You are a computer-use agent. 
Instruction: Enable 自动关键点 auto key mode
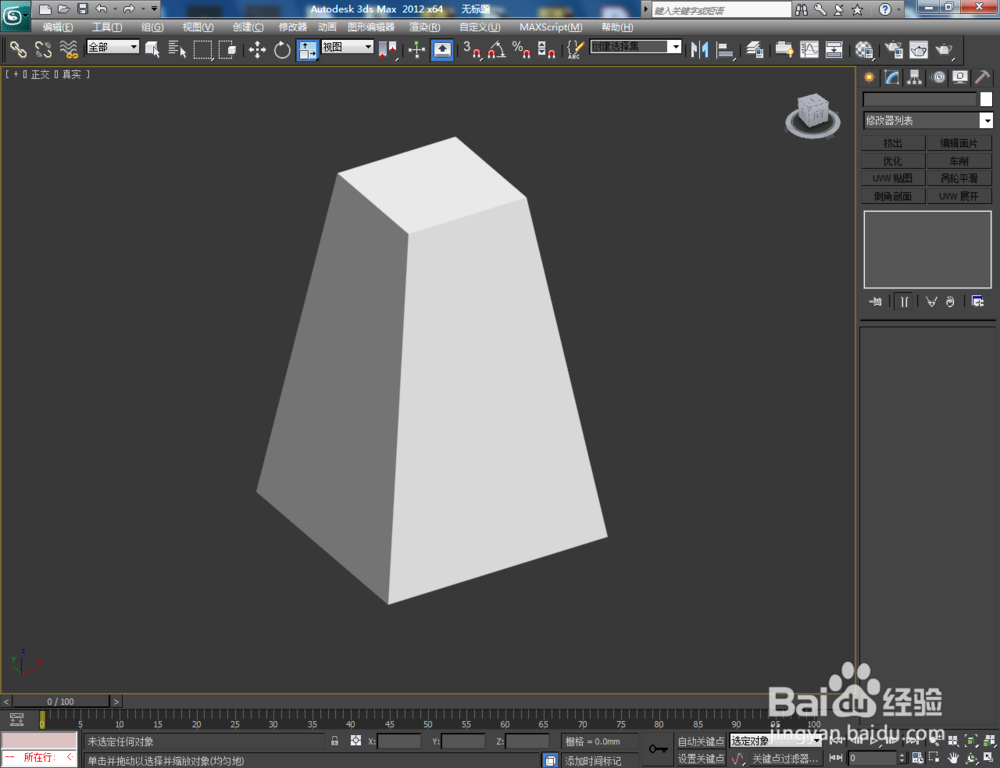point(702,740)
